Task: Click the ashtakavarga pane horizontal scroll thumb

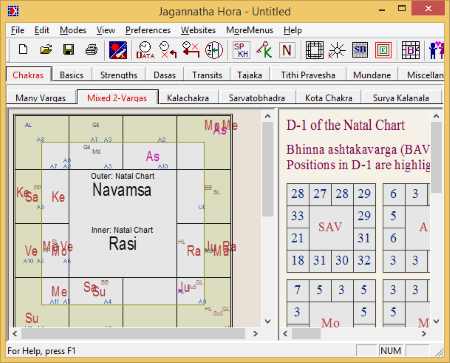Action: tap(306, 333)
